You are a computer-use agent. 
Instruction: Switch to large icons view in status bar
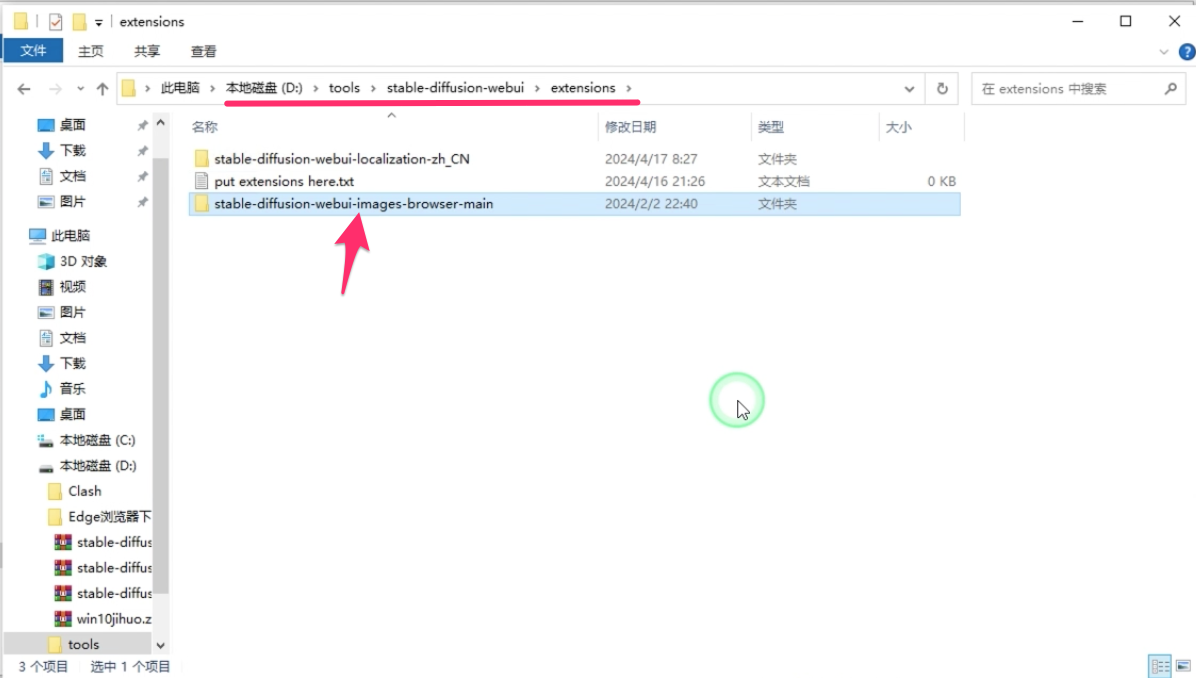1183,667
